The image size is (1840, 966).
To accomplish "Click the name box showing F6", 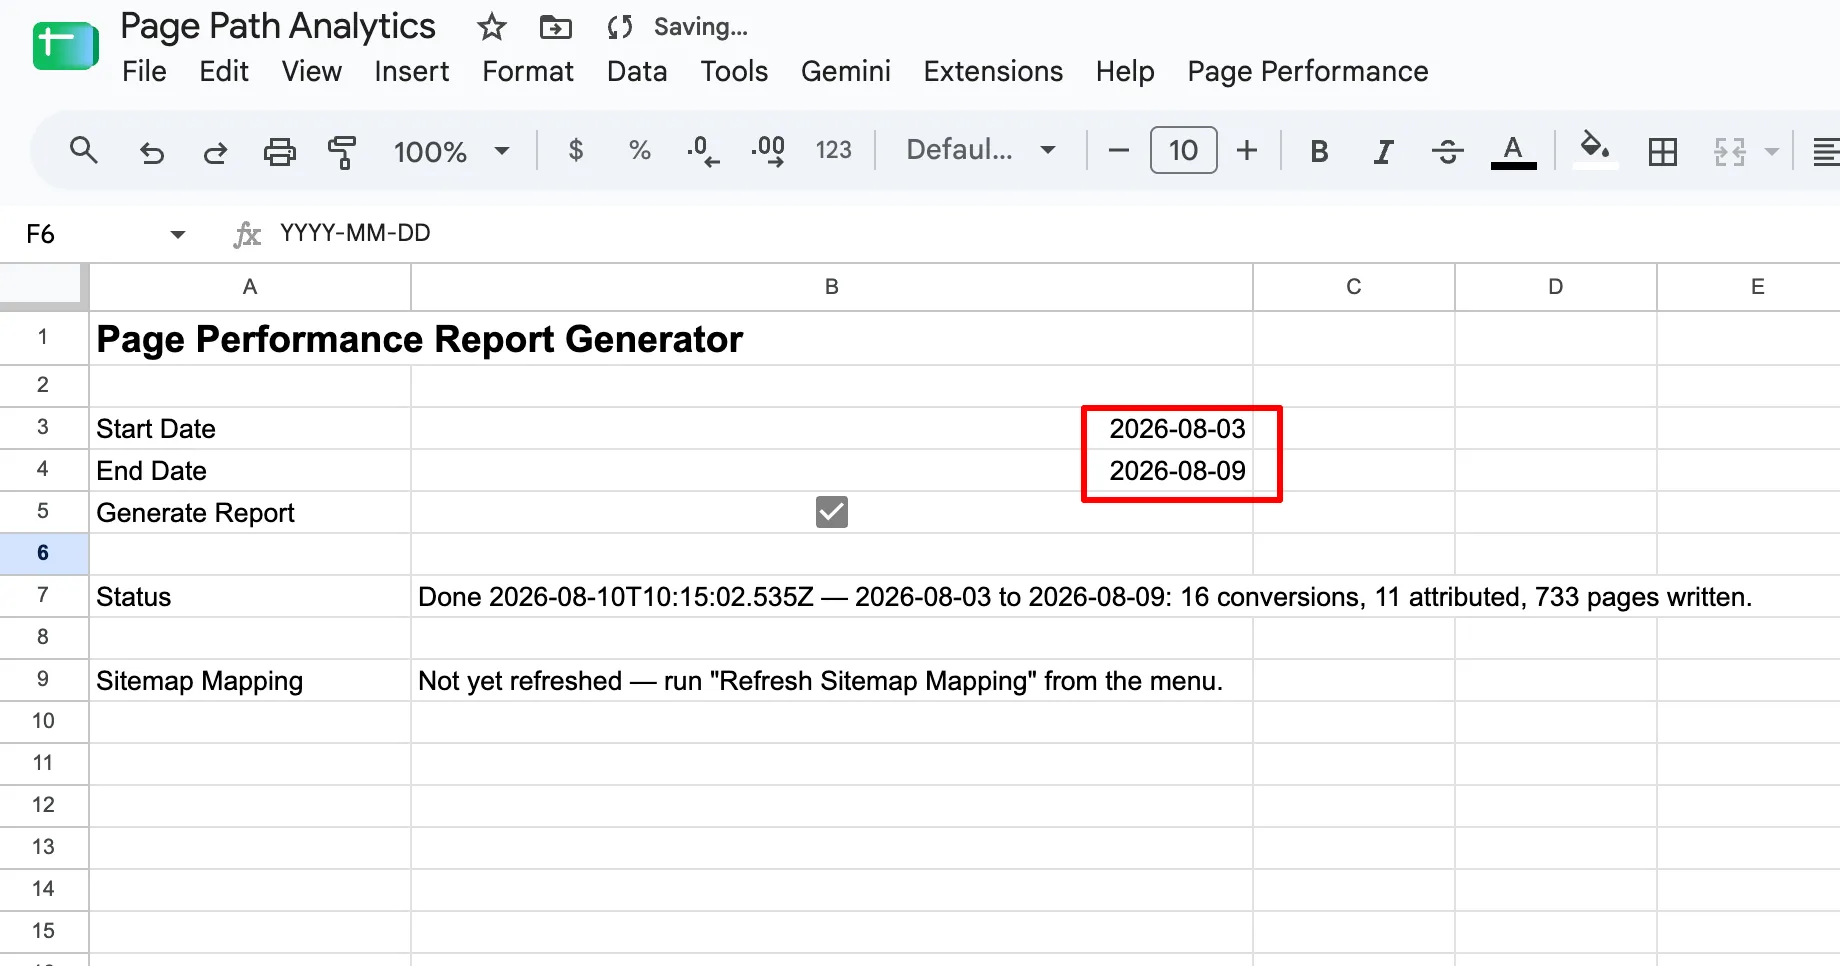I will coord(90,234).
